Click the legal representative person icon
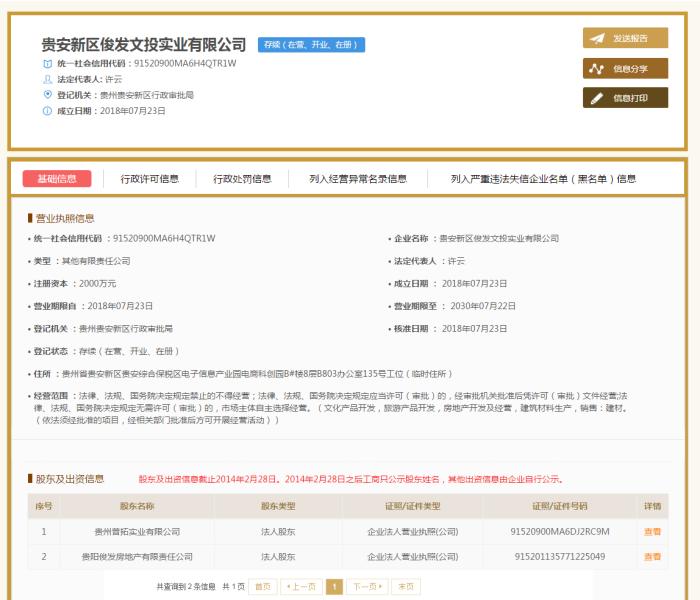700x600 pixels. point(47,79)
